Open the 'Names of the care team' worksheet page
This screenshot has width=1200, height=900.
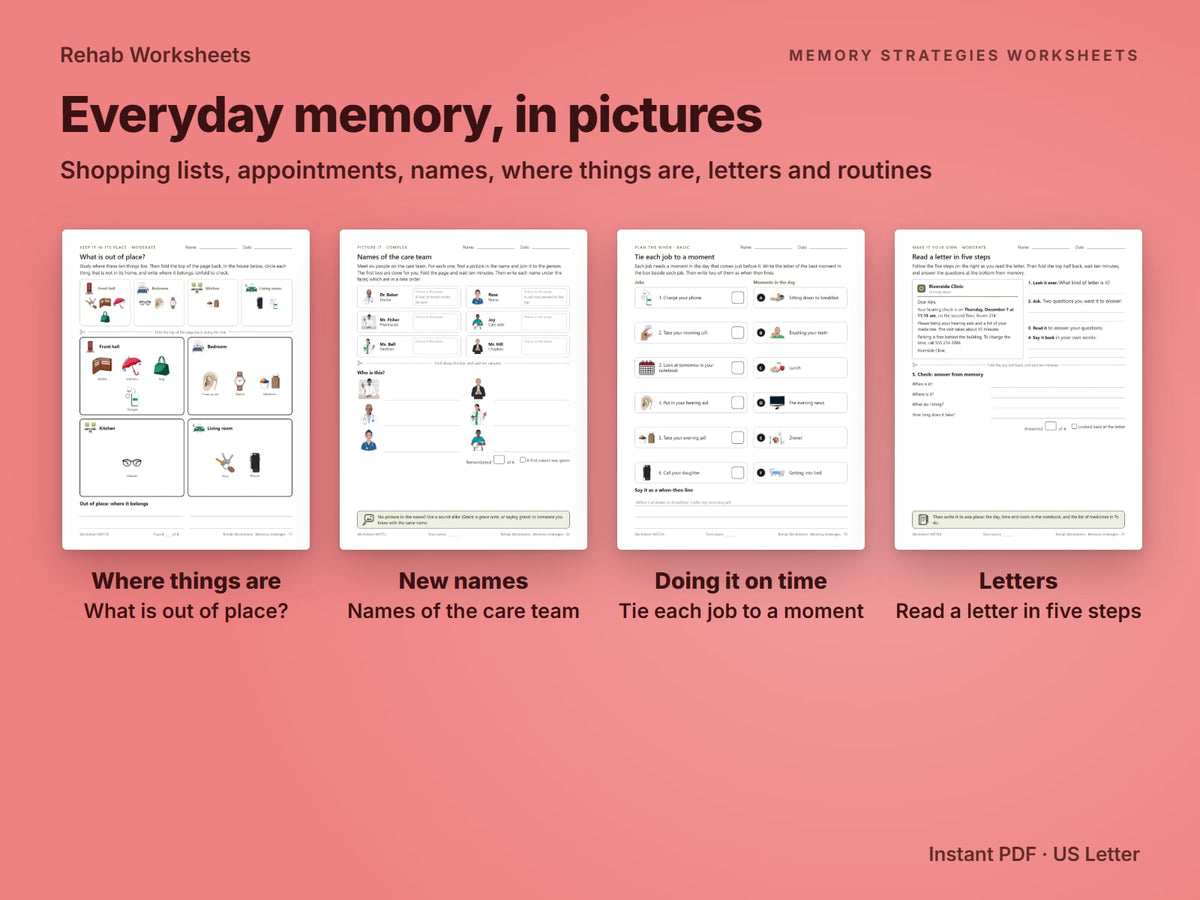click(463, 390)
